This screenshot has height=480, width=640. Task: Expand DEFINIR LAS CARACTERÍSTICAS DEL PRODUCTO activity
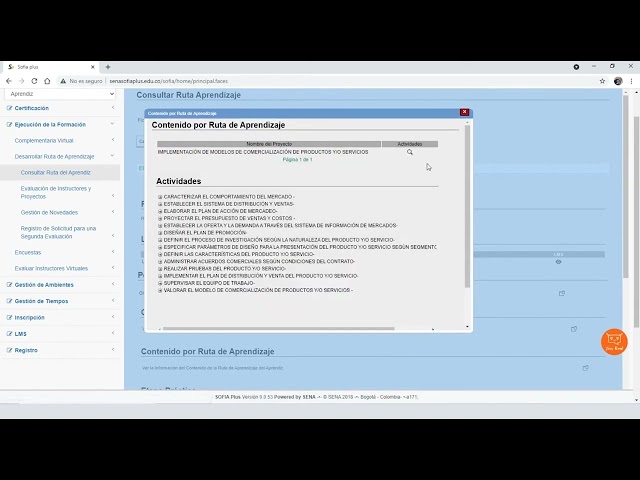(160, 254)
